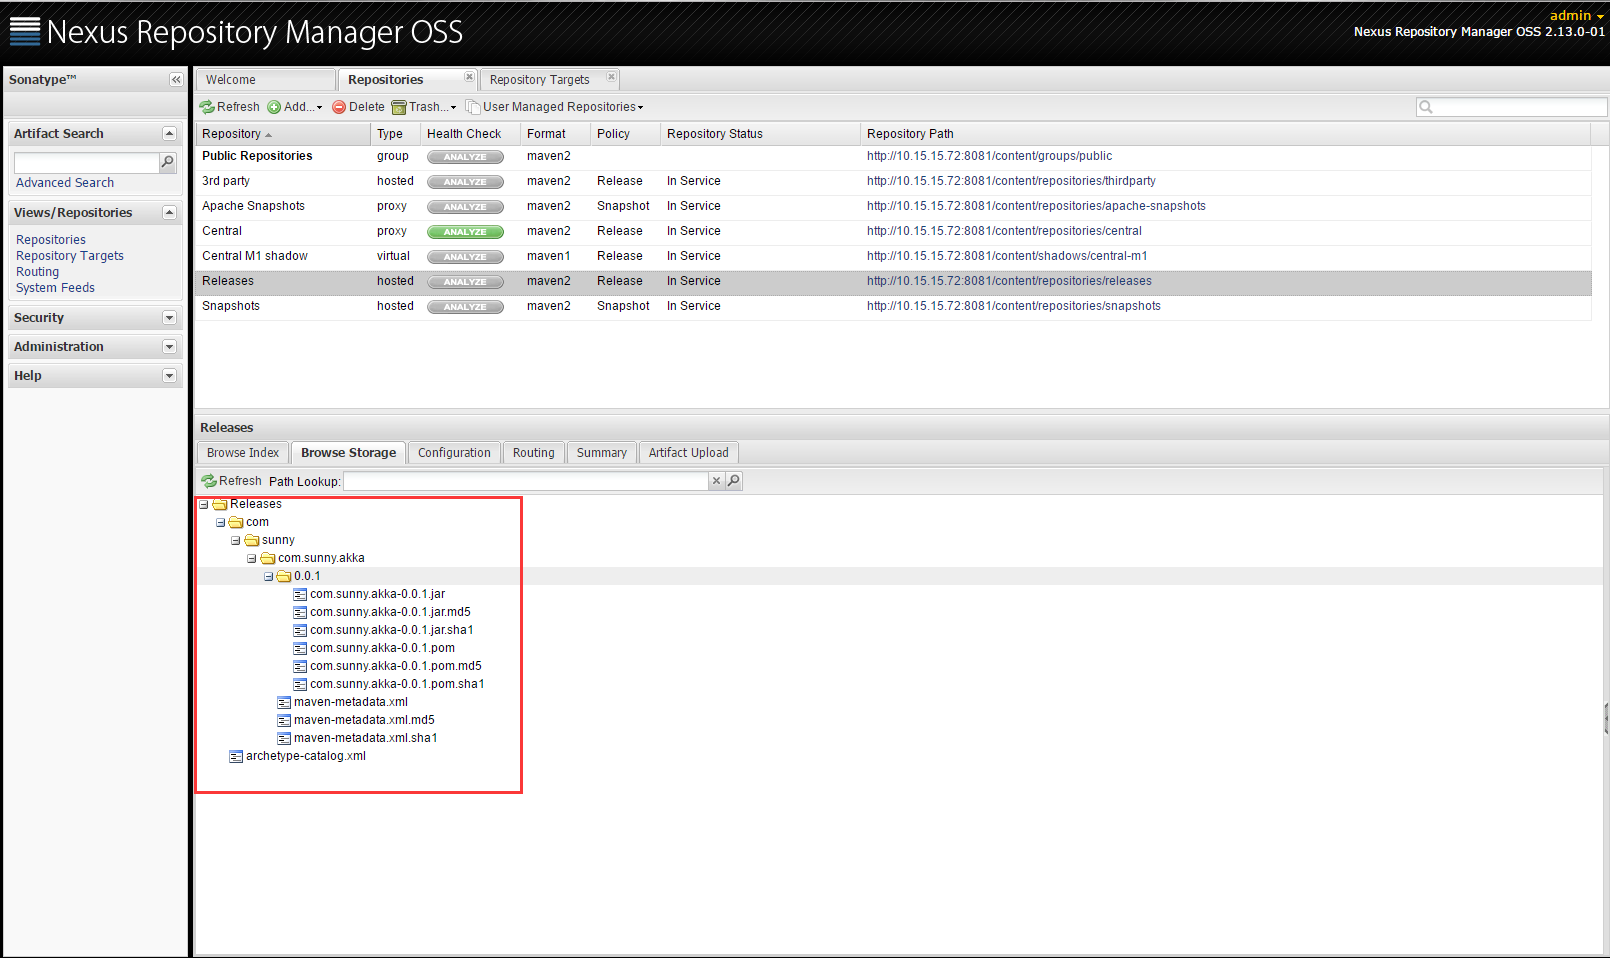Collapse the Releases root tree node
The height and width of the screenshot is (958, 1610).
coord(204,505)
